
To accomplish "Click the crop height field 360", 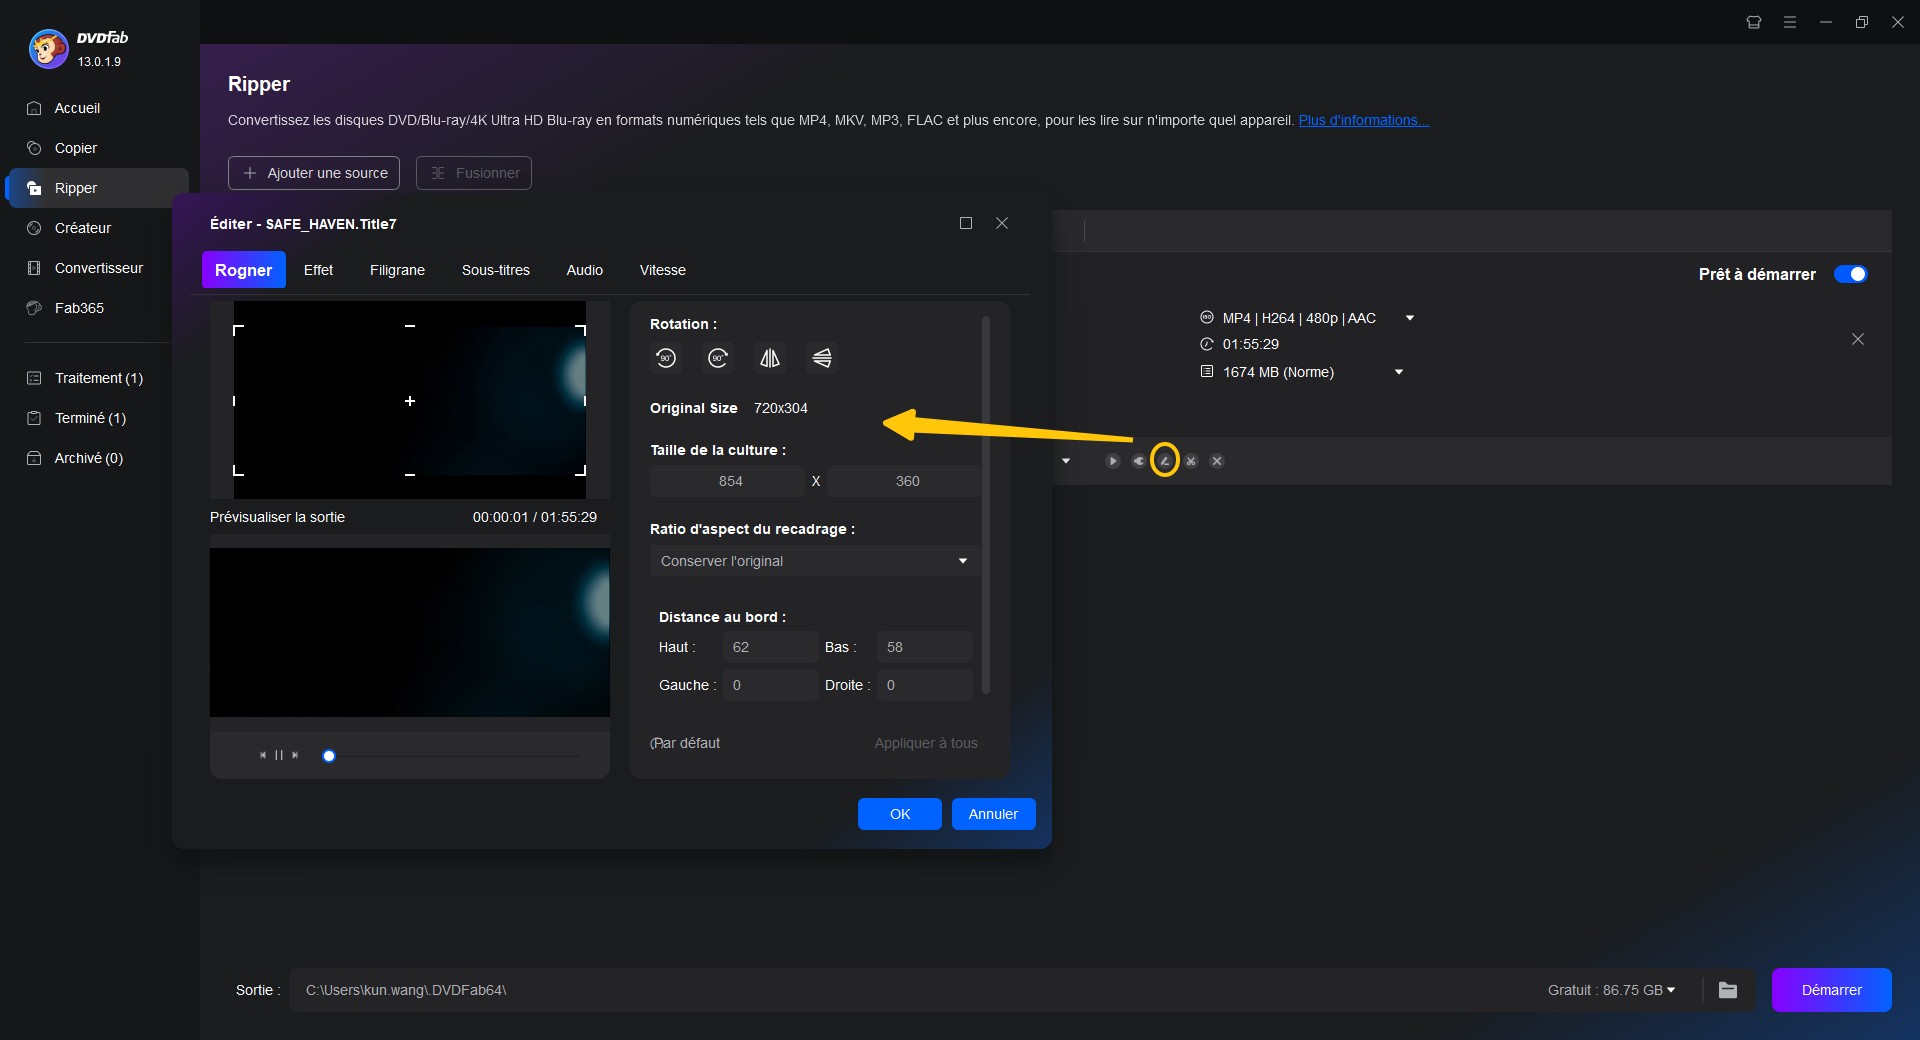I will 904,481.
